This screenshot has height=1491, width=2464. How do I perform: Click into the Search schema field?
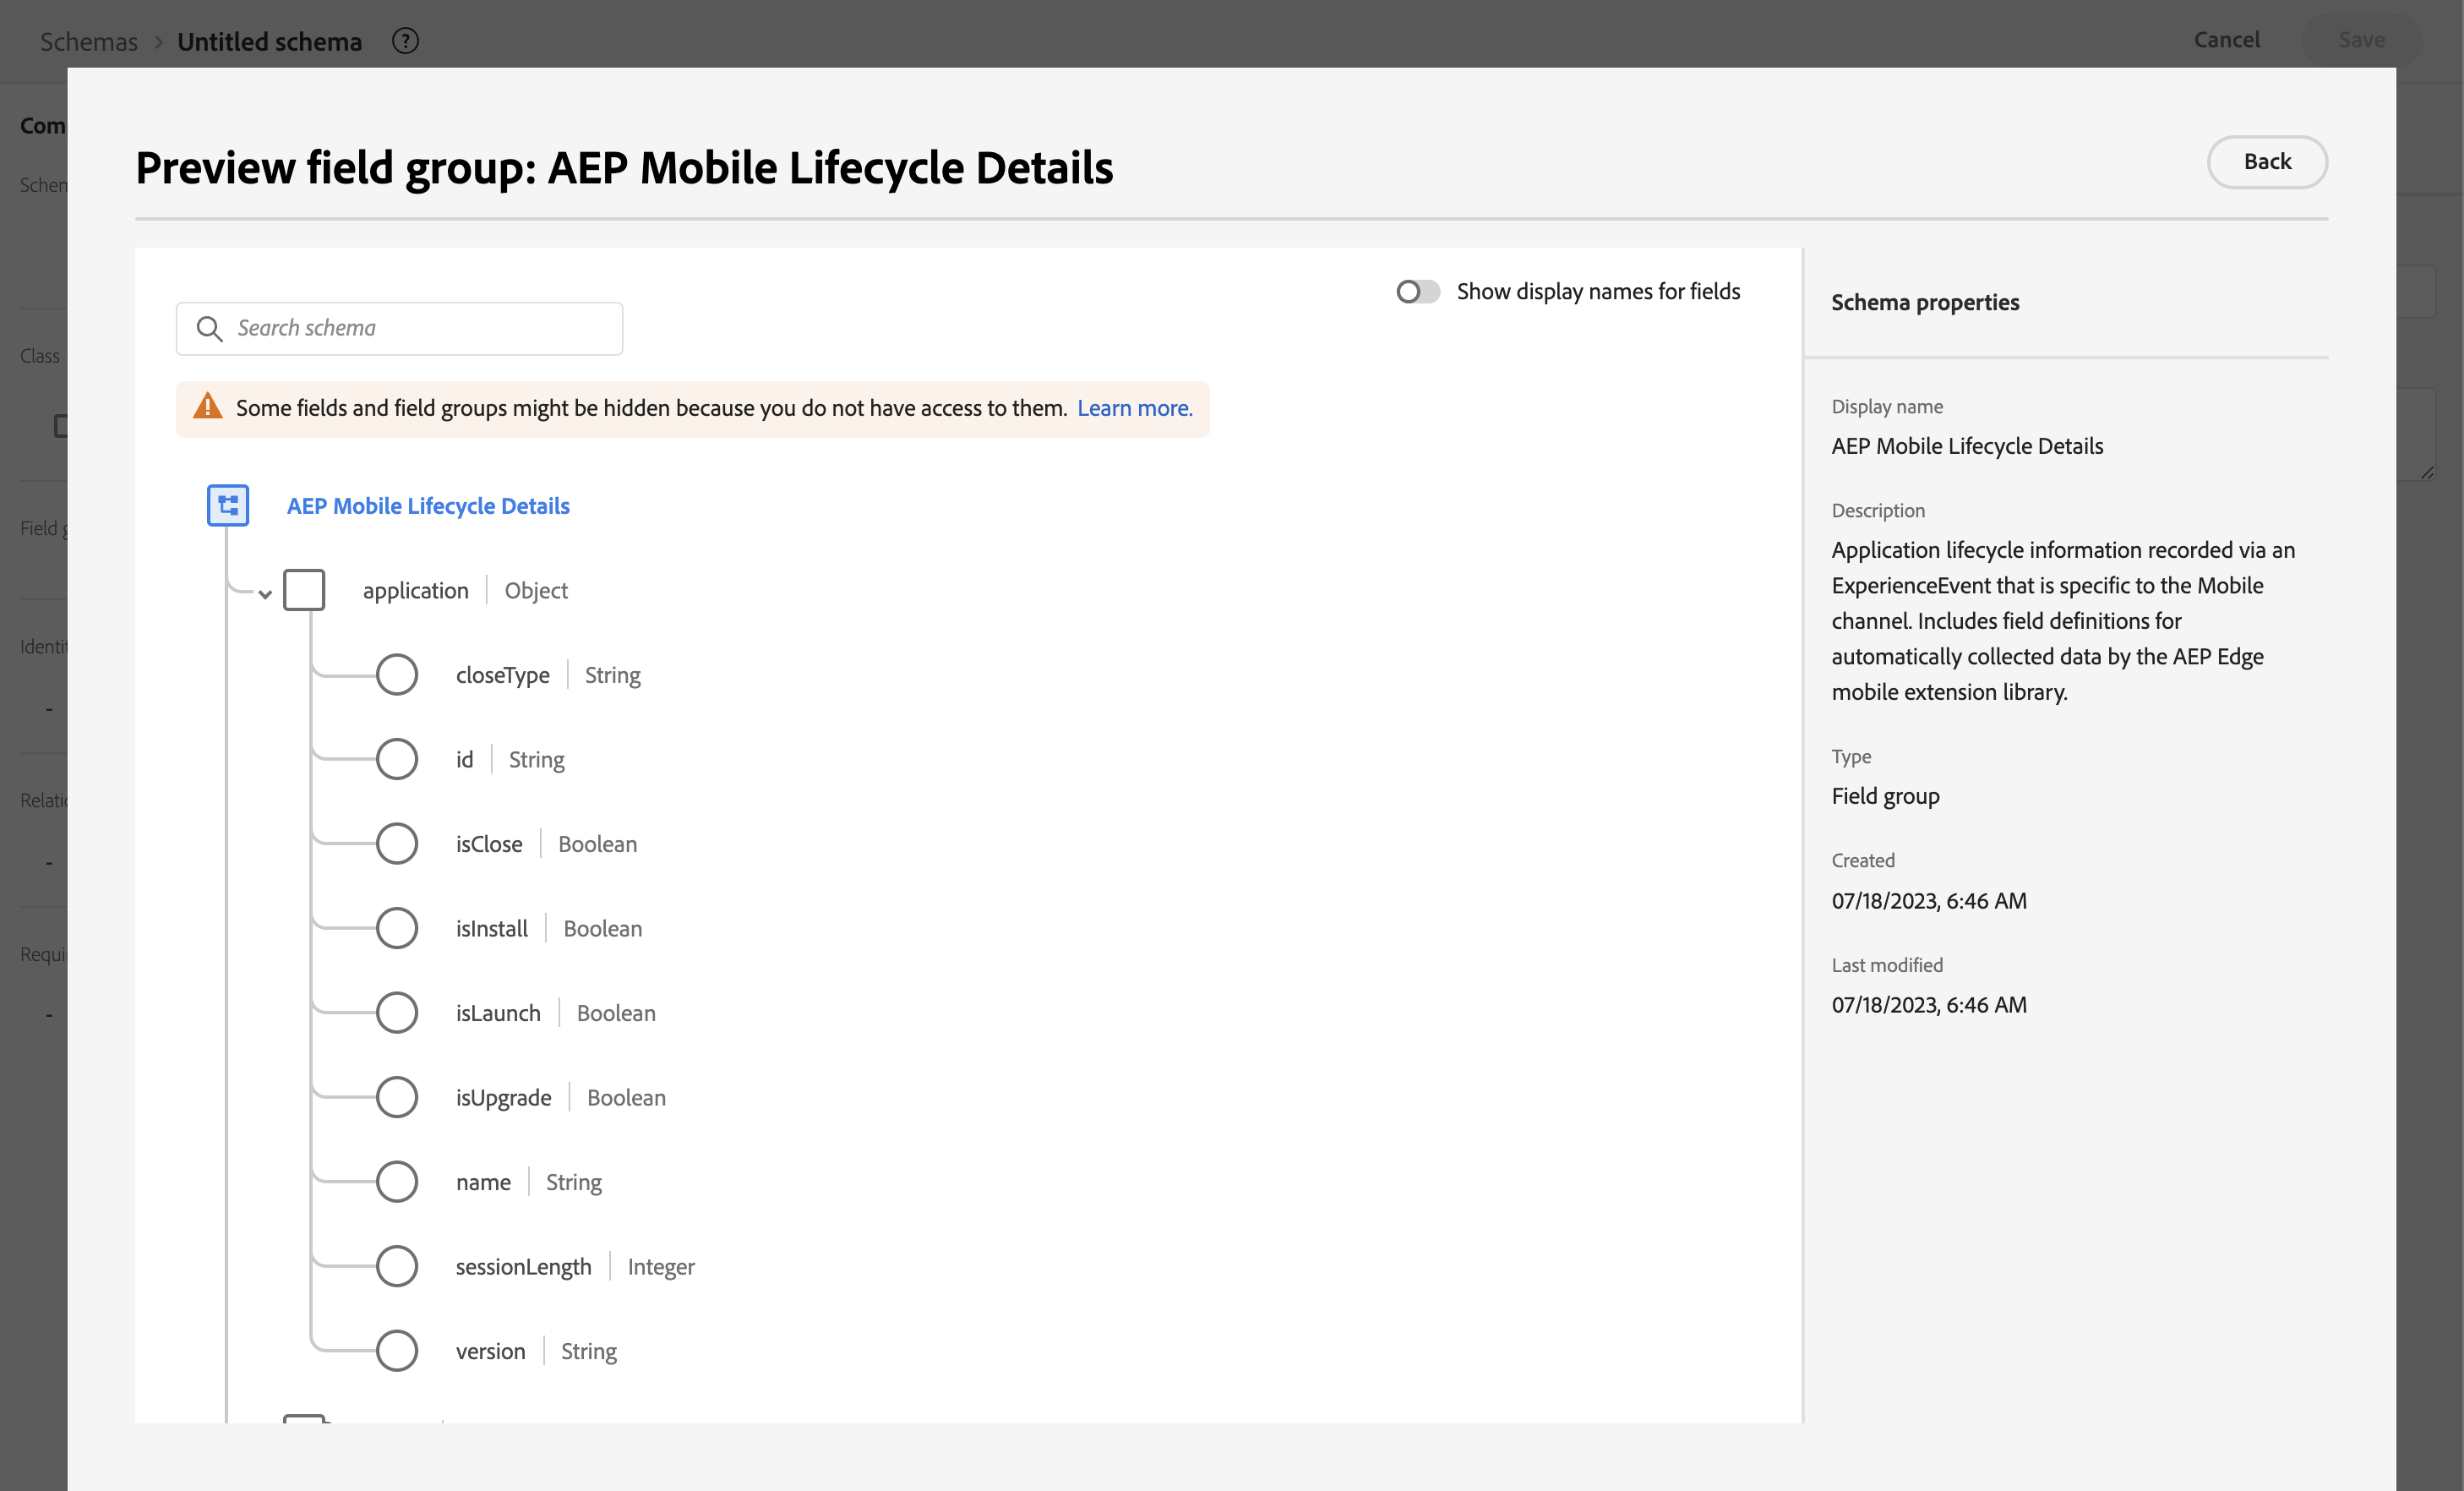(420, 328)
